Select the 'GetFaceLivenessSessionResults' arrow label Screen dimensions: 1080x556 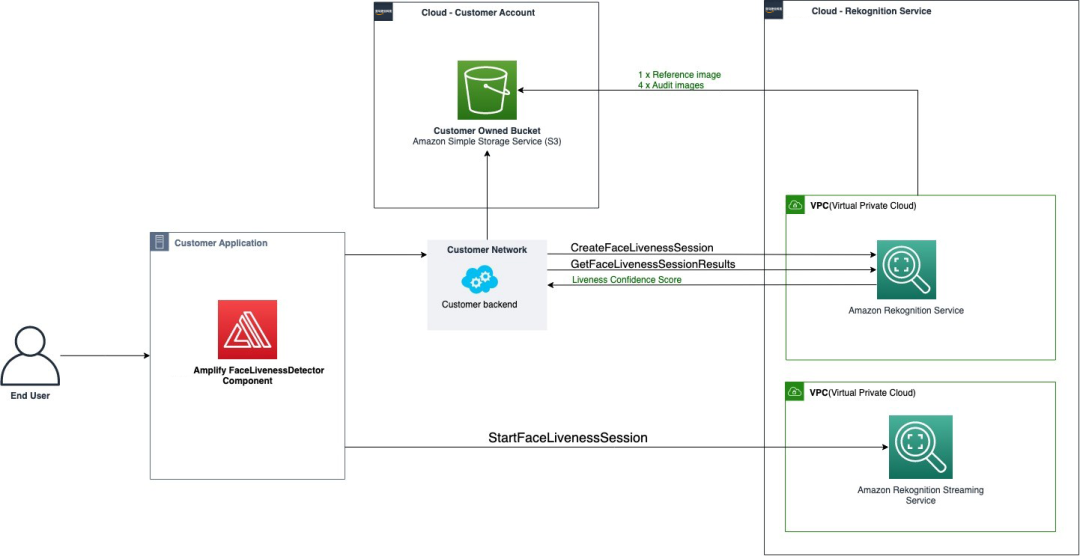pos(653,263)
